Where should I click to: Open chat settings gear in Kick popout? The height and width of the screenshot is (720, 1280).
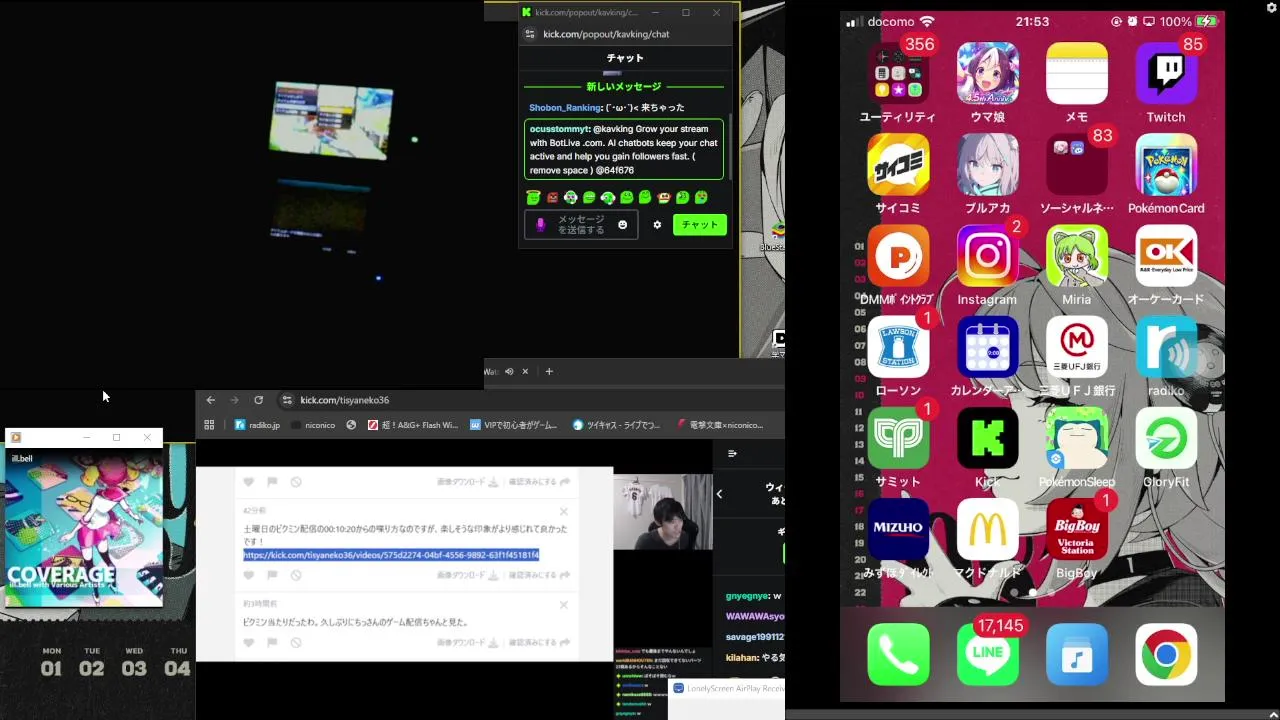[x=657, y=225]
